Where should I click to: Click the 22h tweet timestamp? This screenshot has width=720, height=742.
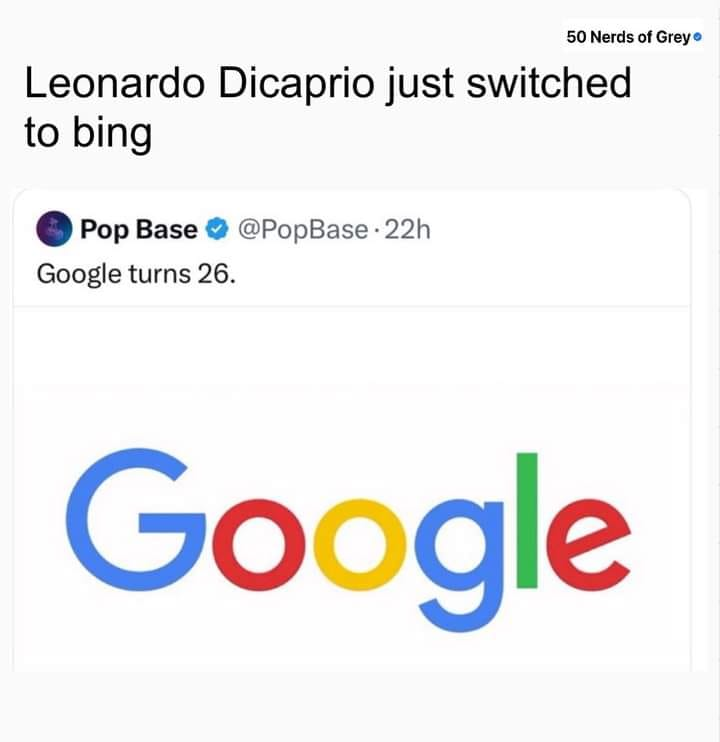click(407, 230)
